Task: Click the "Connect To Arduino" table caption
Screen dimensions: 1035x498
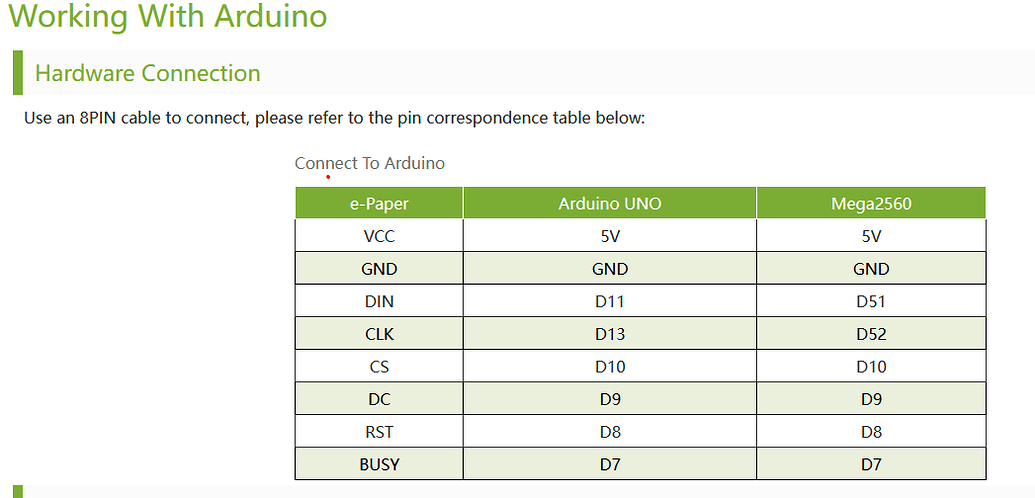Action: tap(369, 163)
